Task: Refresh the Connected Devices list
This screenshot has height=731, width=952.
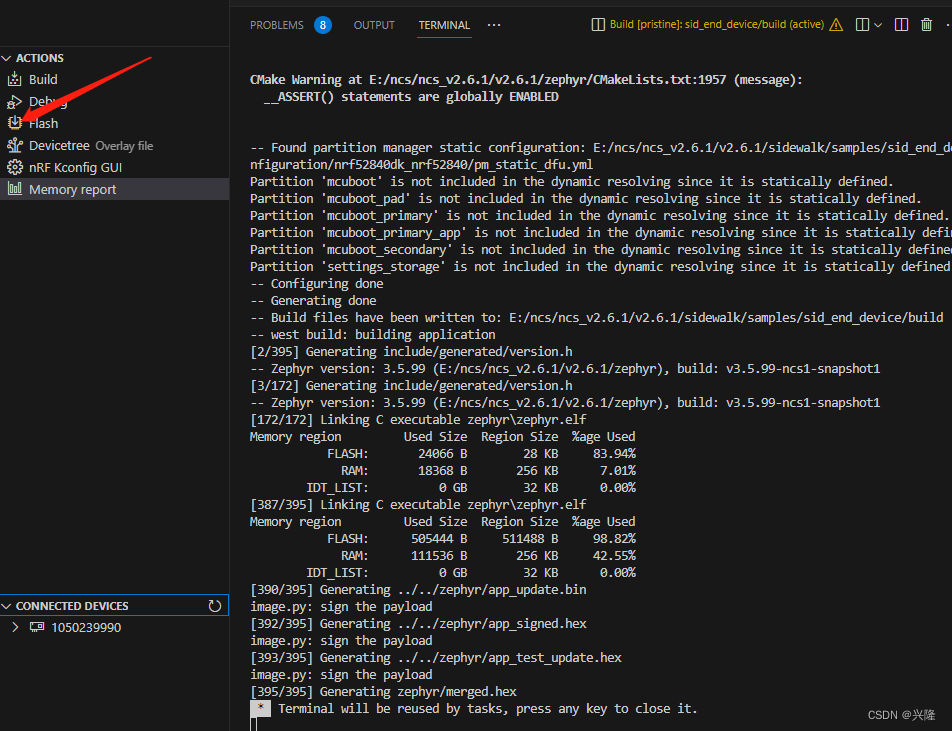Action: [x=214, y=606]
